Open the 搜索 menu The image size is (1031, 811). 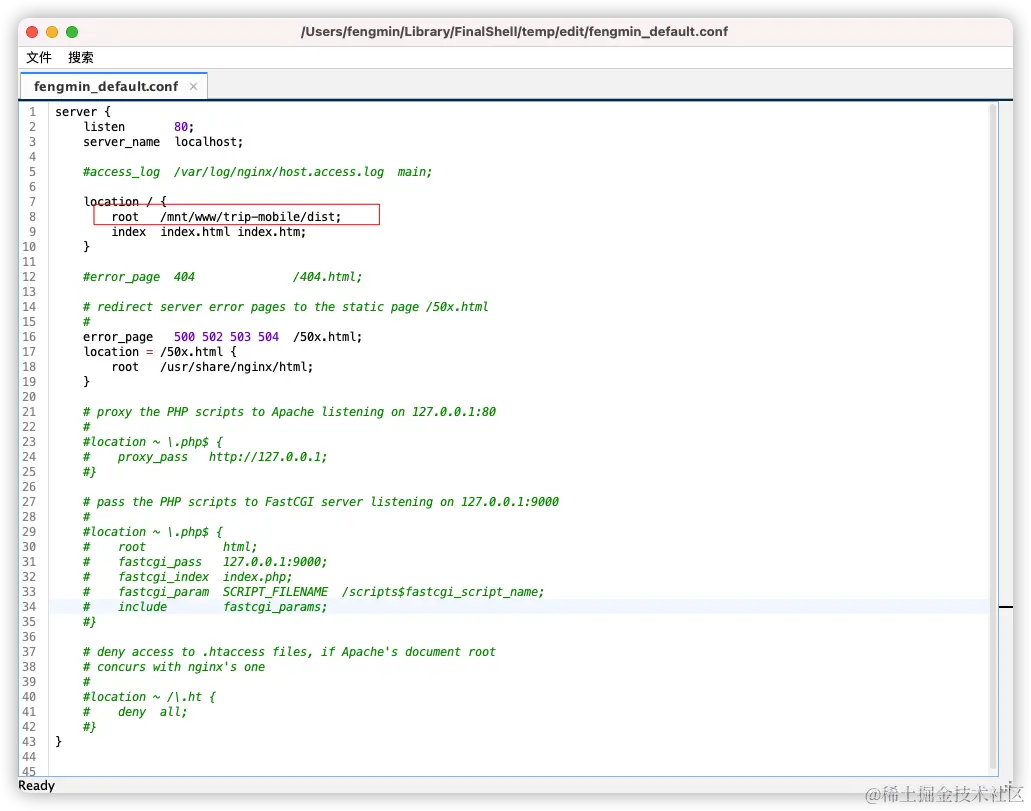81,57
